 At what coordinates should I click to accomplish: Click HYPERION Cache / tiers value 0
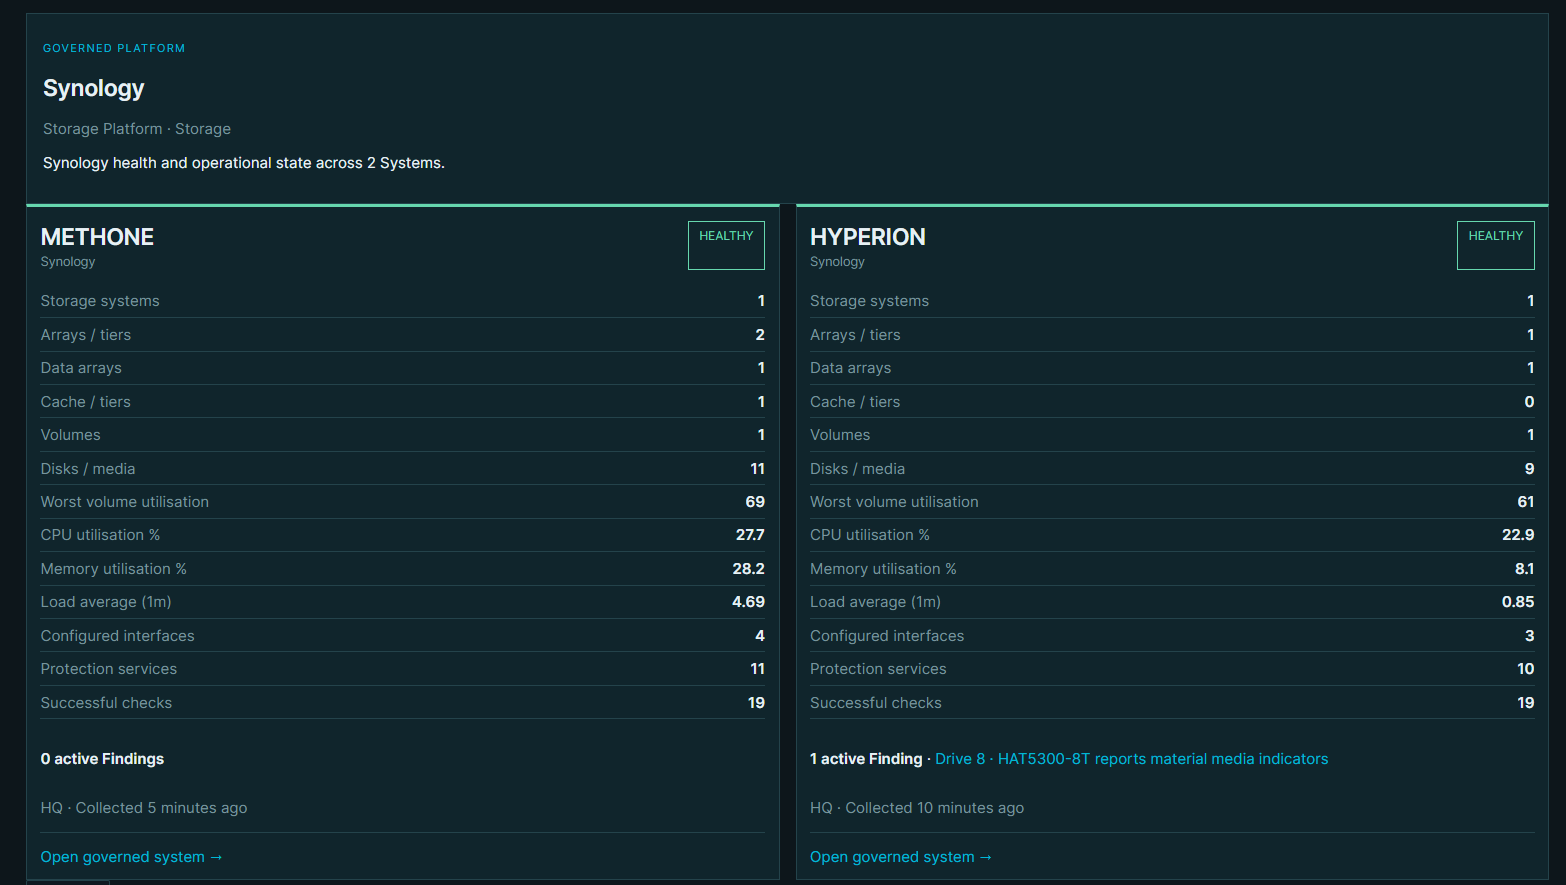[x=1529, y=402]
